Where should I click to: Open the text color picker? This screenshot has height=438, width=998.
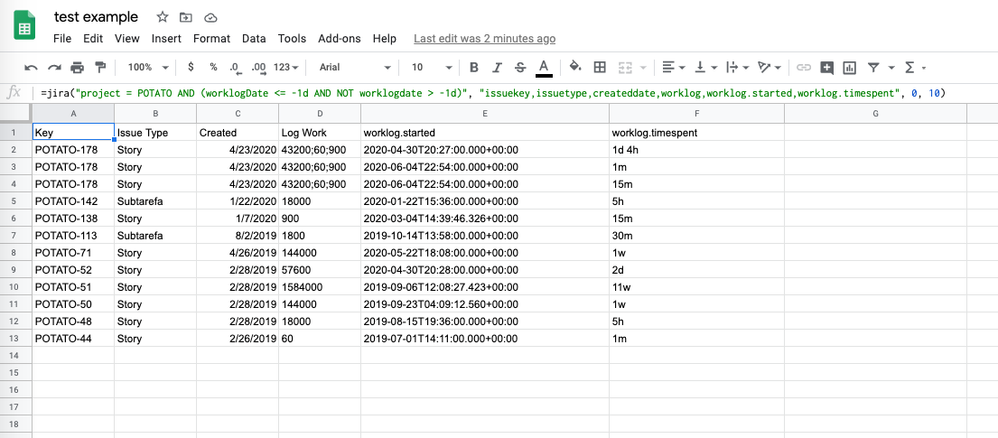543,67
